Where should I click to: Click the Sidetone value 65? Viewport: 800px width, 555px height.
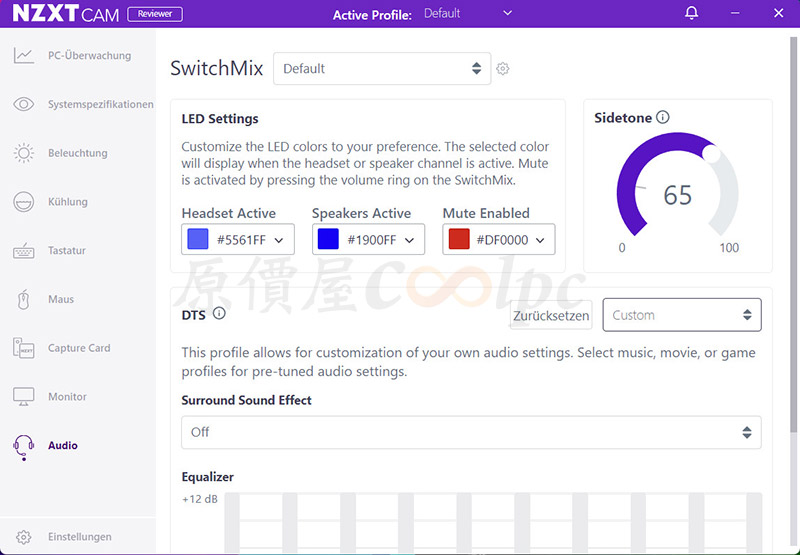678,195
